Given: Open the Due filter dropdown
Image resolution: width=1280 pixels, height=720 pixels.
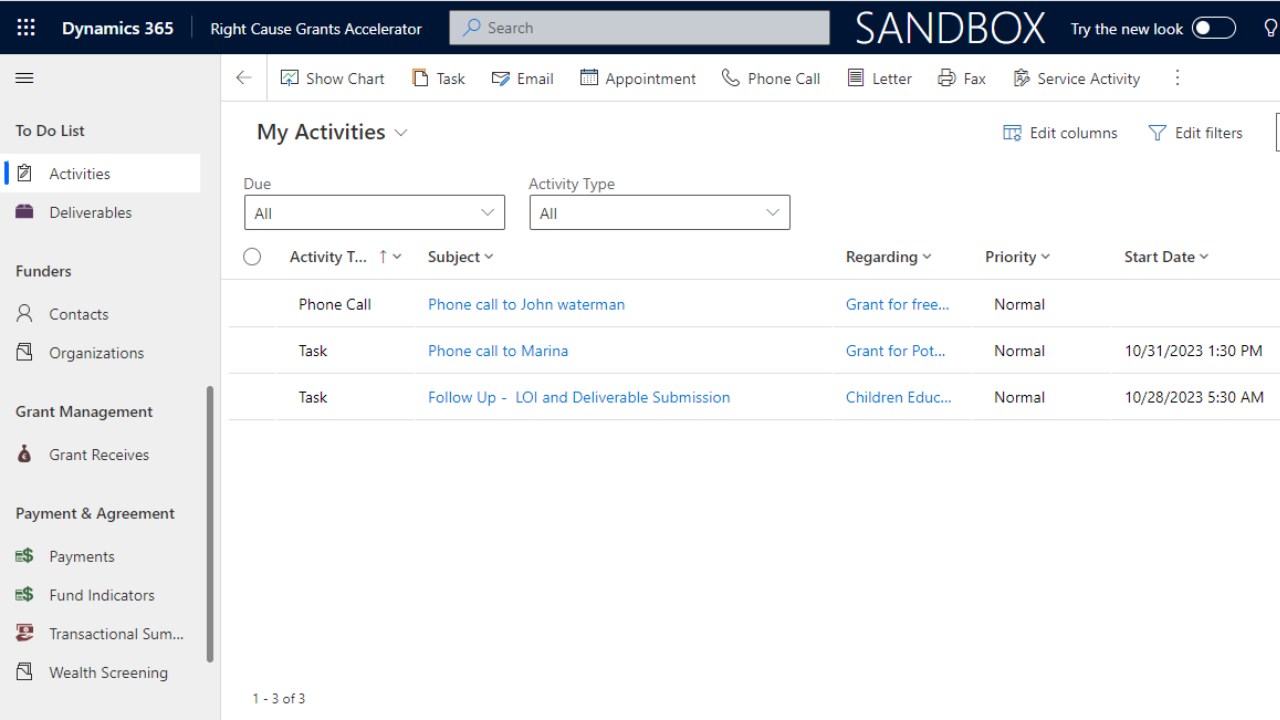Looking at the screenshot, I should [x=374, y=213].
